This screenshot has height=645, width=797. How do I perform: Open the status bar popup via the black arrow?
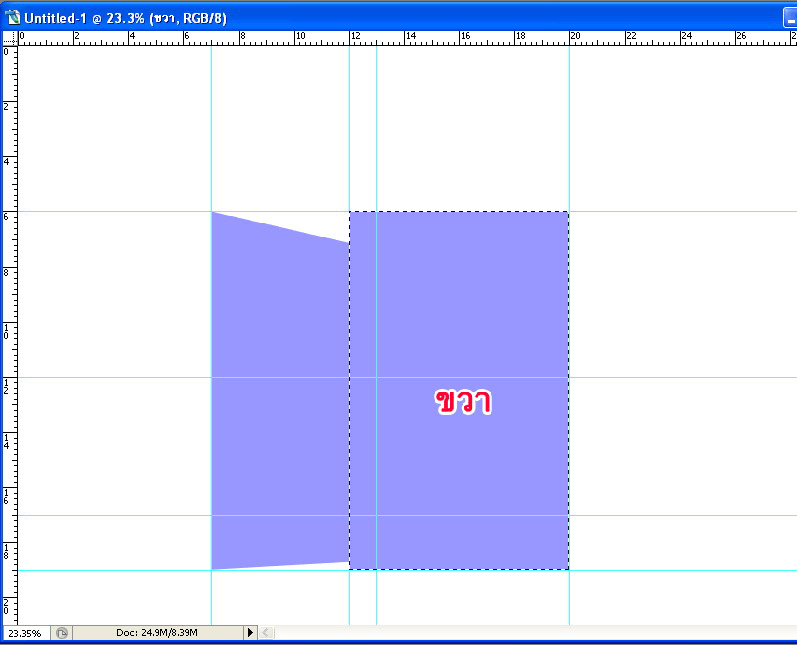[250, 633]
